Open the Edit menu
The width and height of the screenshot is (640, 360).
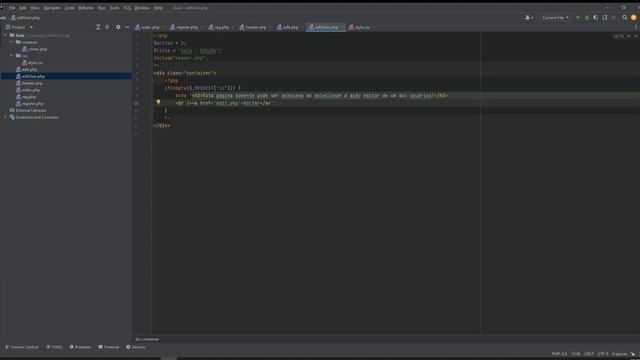point(23,8)
